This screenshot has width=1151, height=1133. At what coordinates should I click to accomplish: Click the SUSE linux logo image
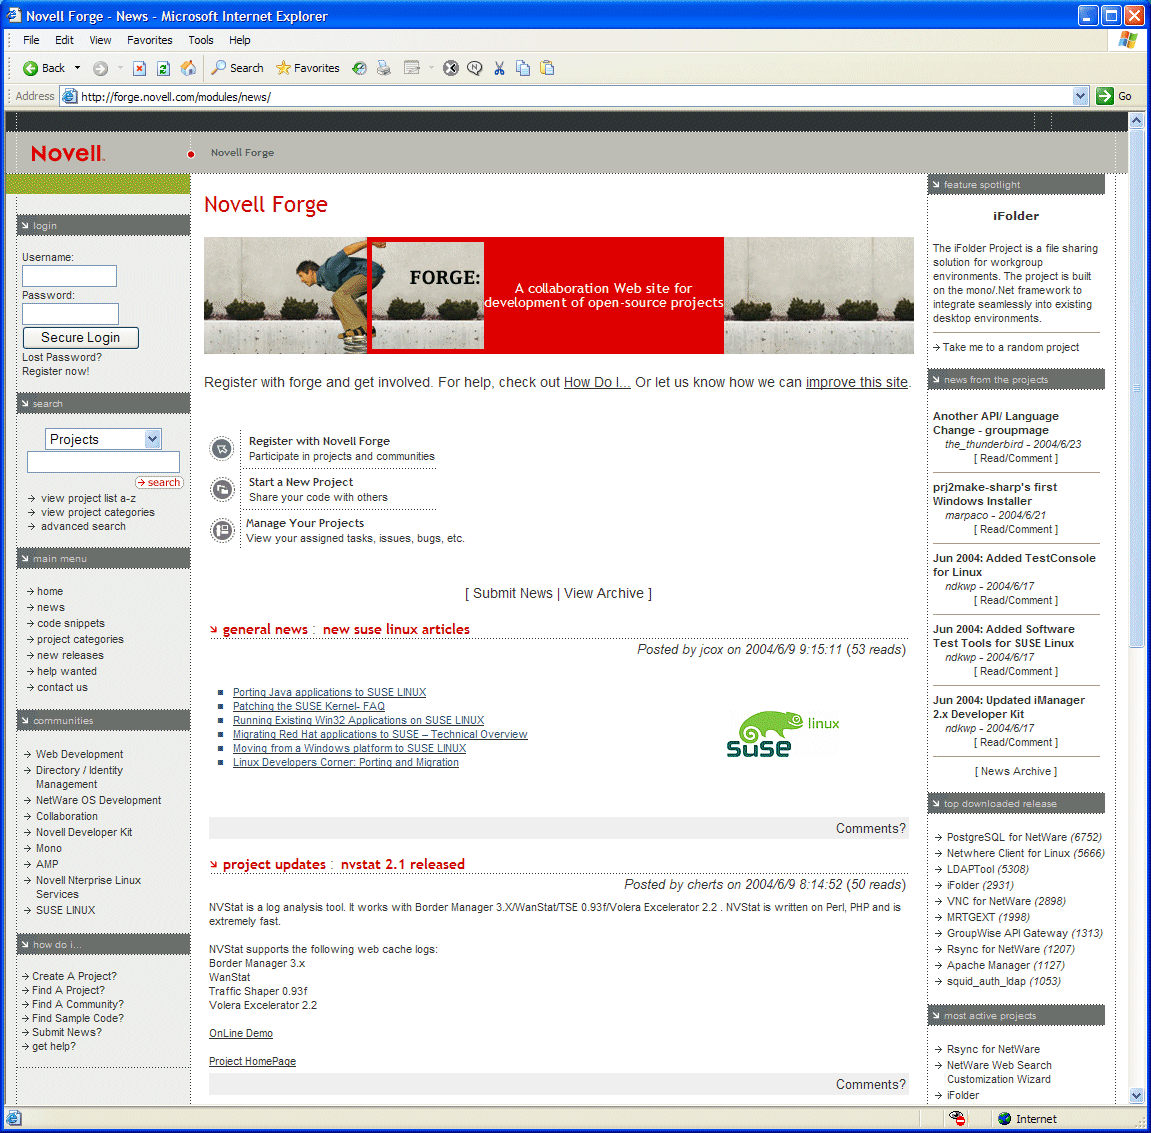(783, 734)
